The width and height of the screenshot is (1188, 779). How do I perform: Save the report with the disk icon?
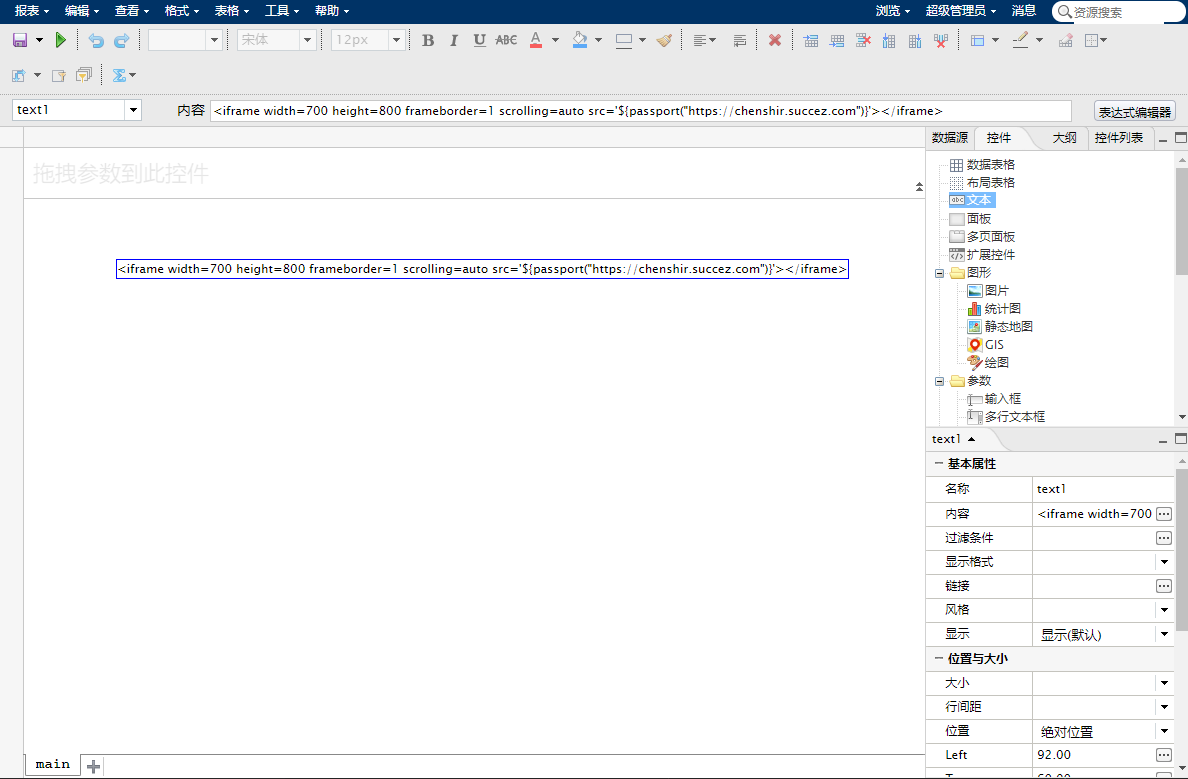tap(22, 40)
